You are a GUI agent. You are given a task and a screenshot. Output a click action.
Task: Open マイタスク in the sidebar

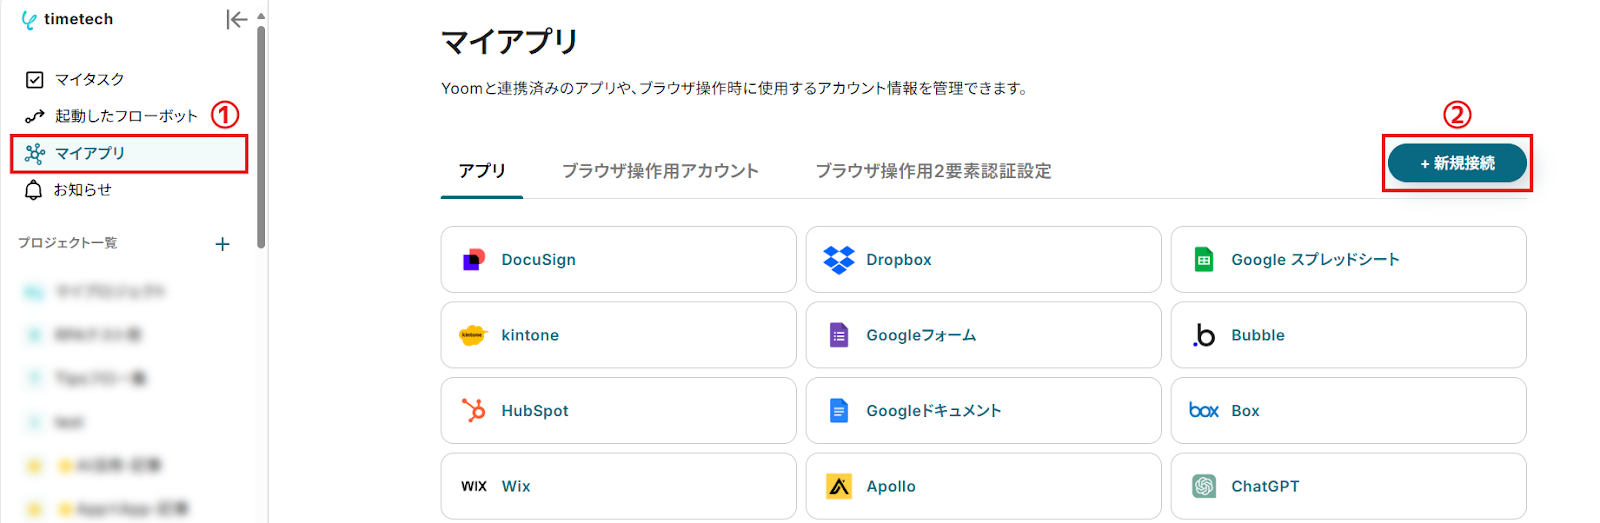tap(89, 79)
